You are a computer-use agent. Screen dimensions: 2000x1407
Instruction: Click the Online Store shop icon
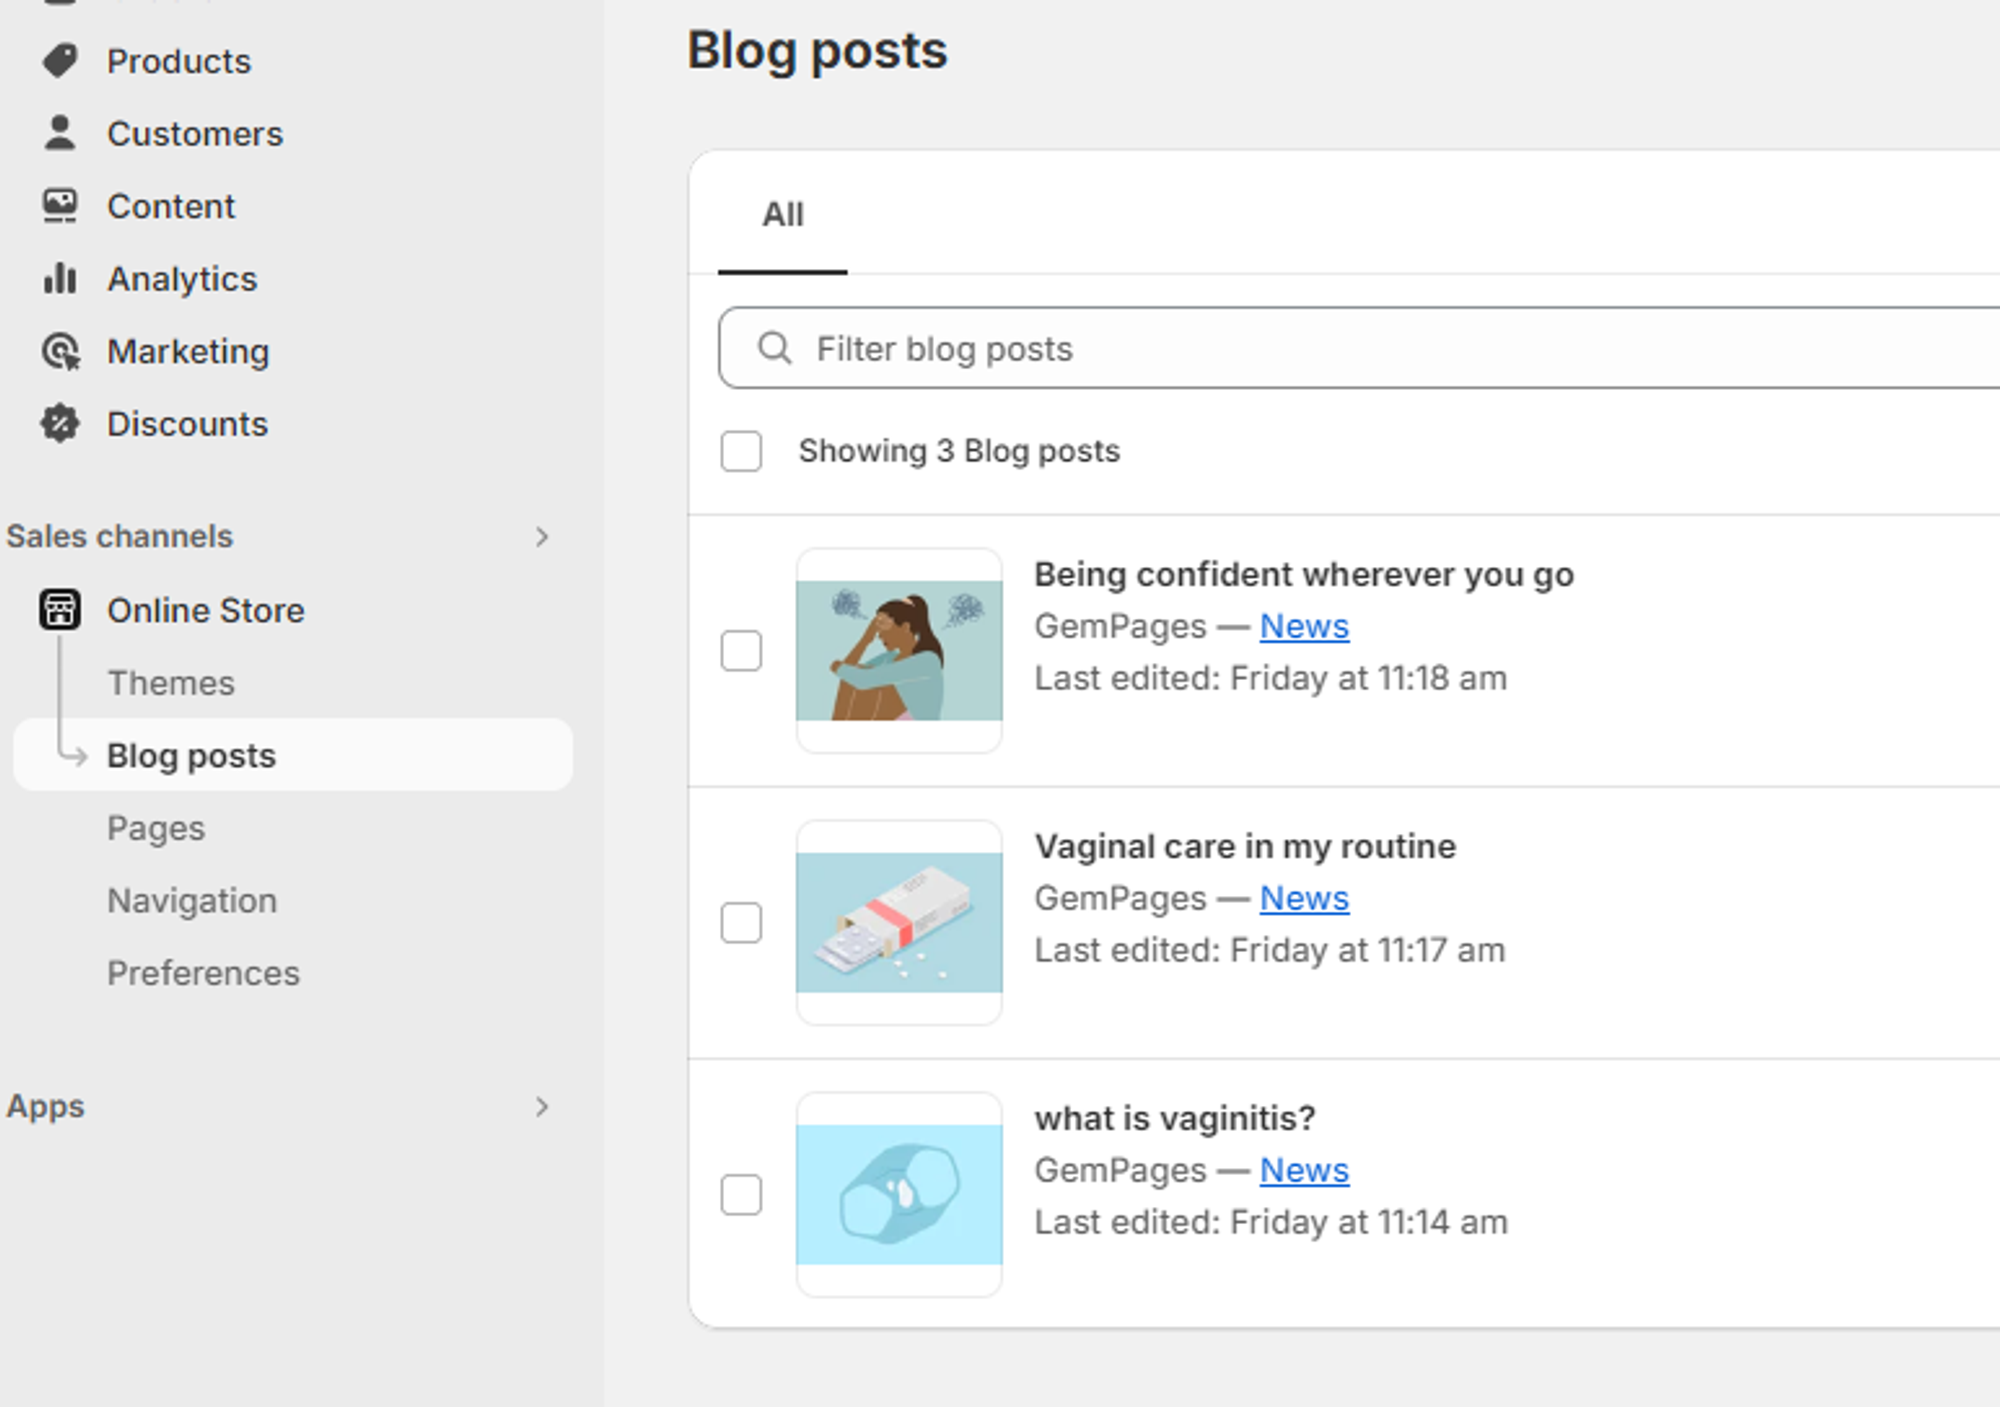[60, 609]
